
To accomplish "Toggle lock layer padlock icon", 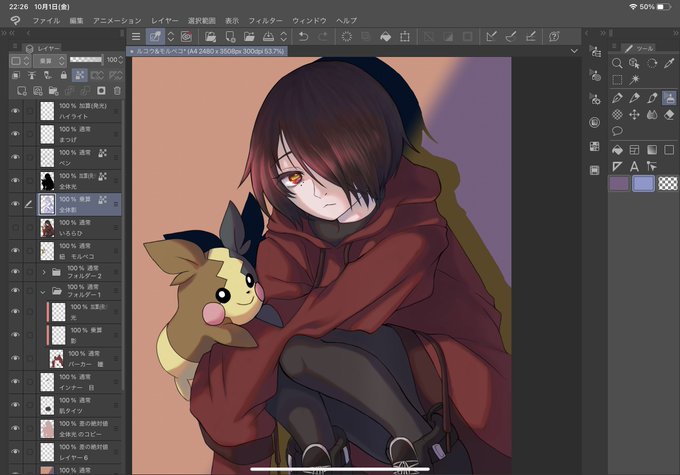I will point(64,75).
